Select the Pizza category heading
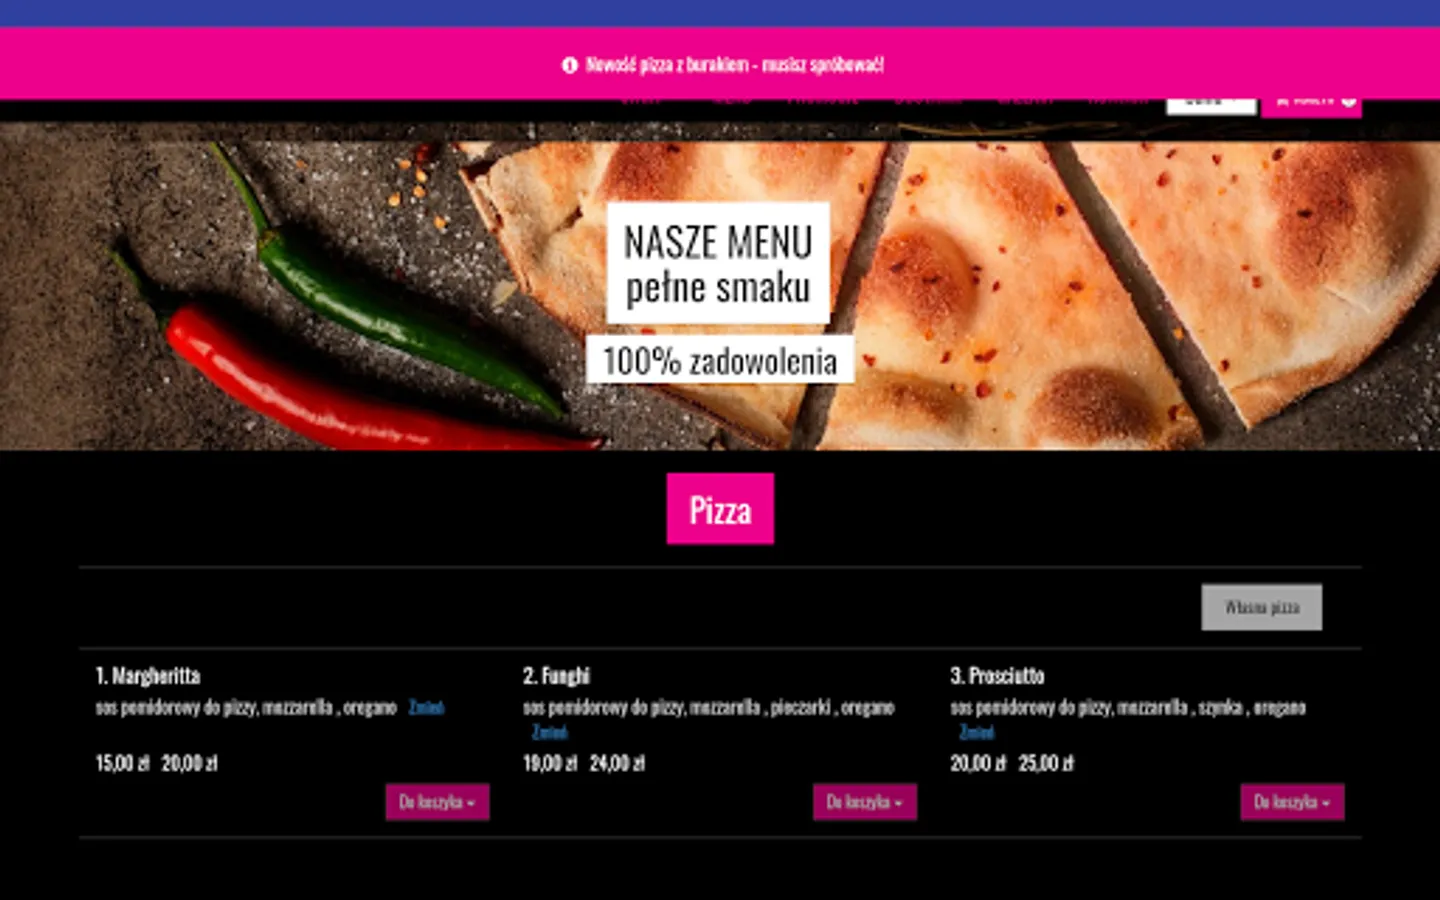This screenshot has width=1440, height=900. click(x=720, y=509)
